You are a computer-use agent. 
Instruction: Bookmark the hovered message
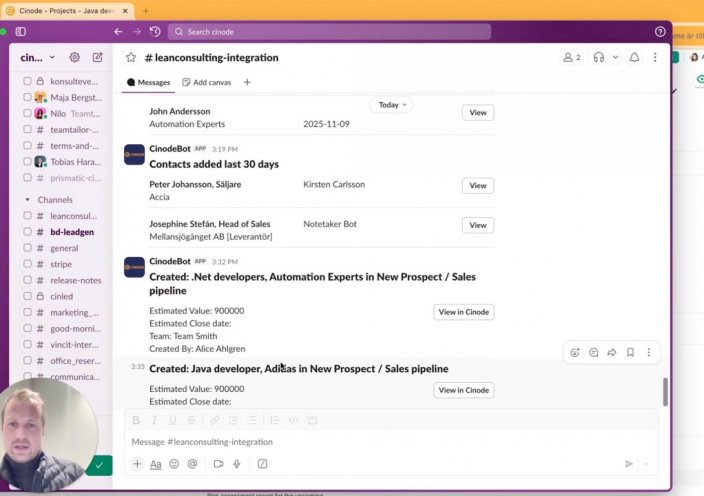click(x=630, y=352)
